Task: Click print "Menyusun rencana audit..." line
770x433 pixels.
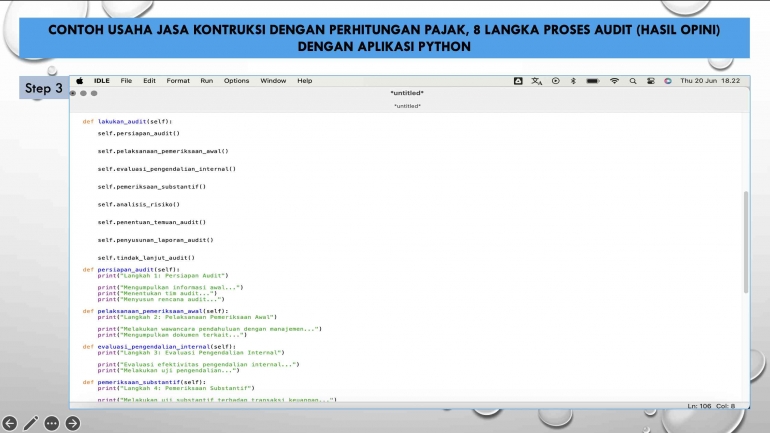Action: (x=161, y=299)
